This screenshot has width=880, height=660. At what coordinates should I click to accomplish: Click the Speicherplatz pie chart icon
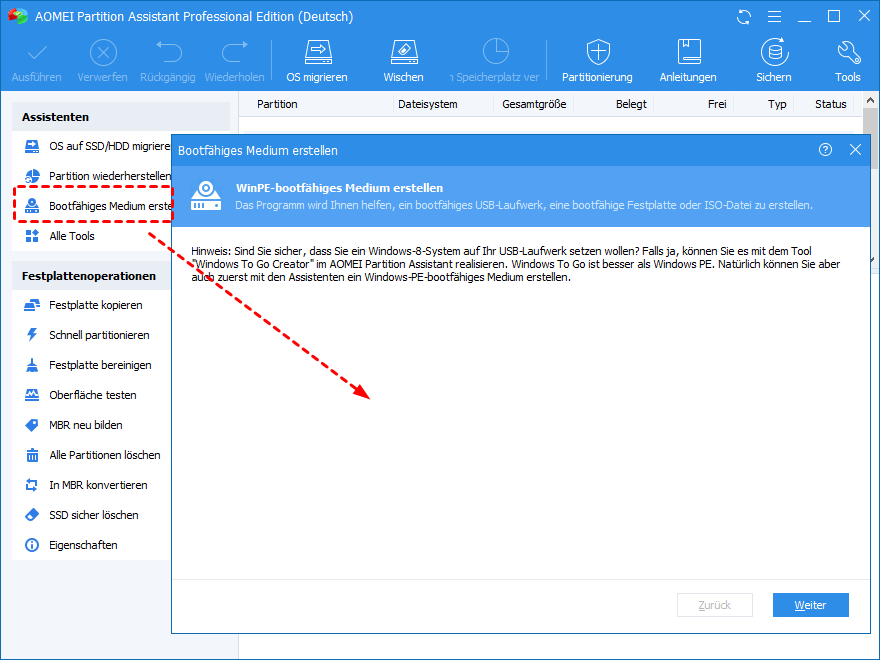pos(496,52)
